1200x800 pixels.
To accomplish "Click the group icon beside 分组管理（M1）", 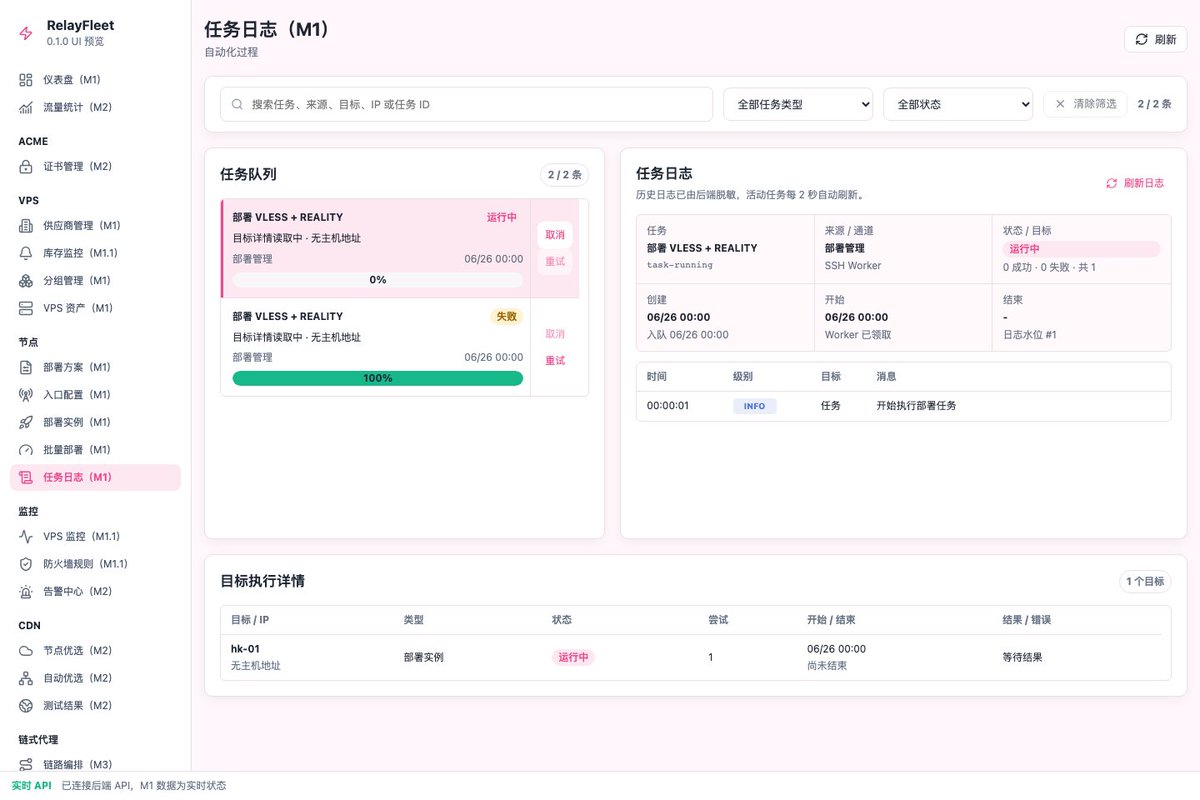I will pos(26,281).
